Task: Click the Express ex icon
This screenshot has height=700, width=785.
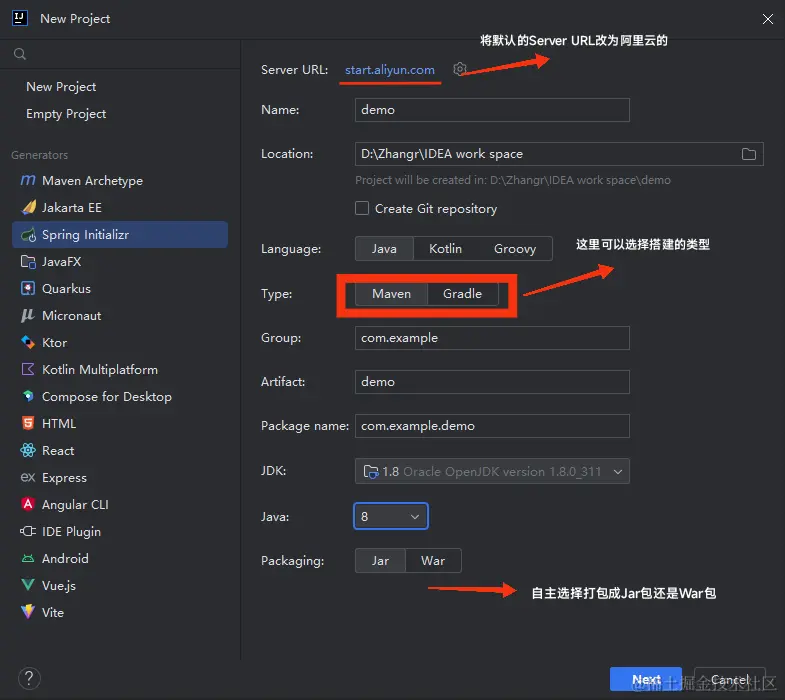Action: [28, 478]
